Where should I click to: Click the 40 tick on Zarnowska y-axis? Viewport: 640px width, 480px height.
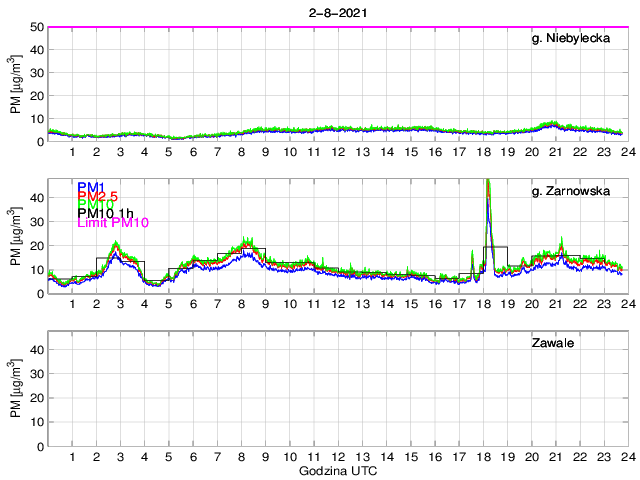tap(35, 198)
